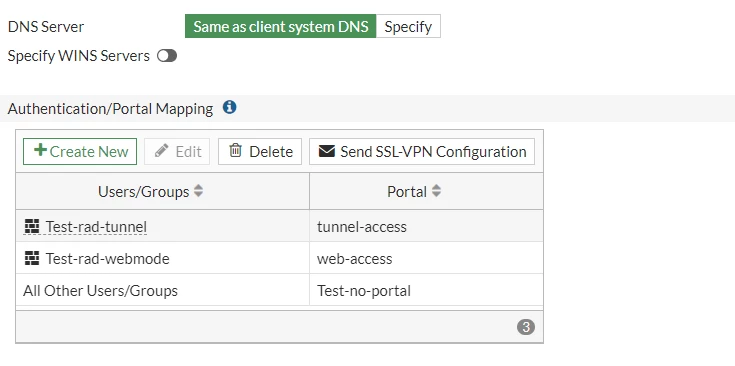Choose Specify for DNS Server

pyautogui.click(x=408, y=26)
